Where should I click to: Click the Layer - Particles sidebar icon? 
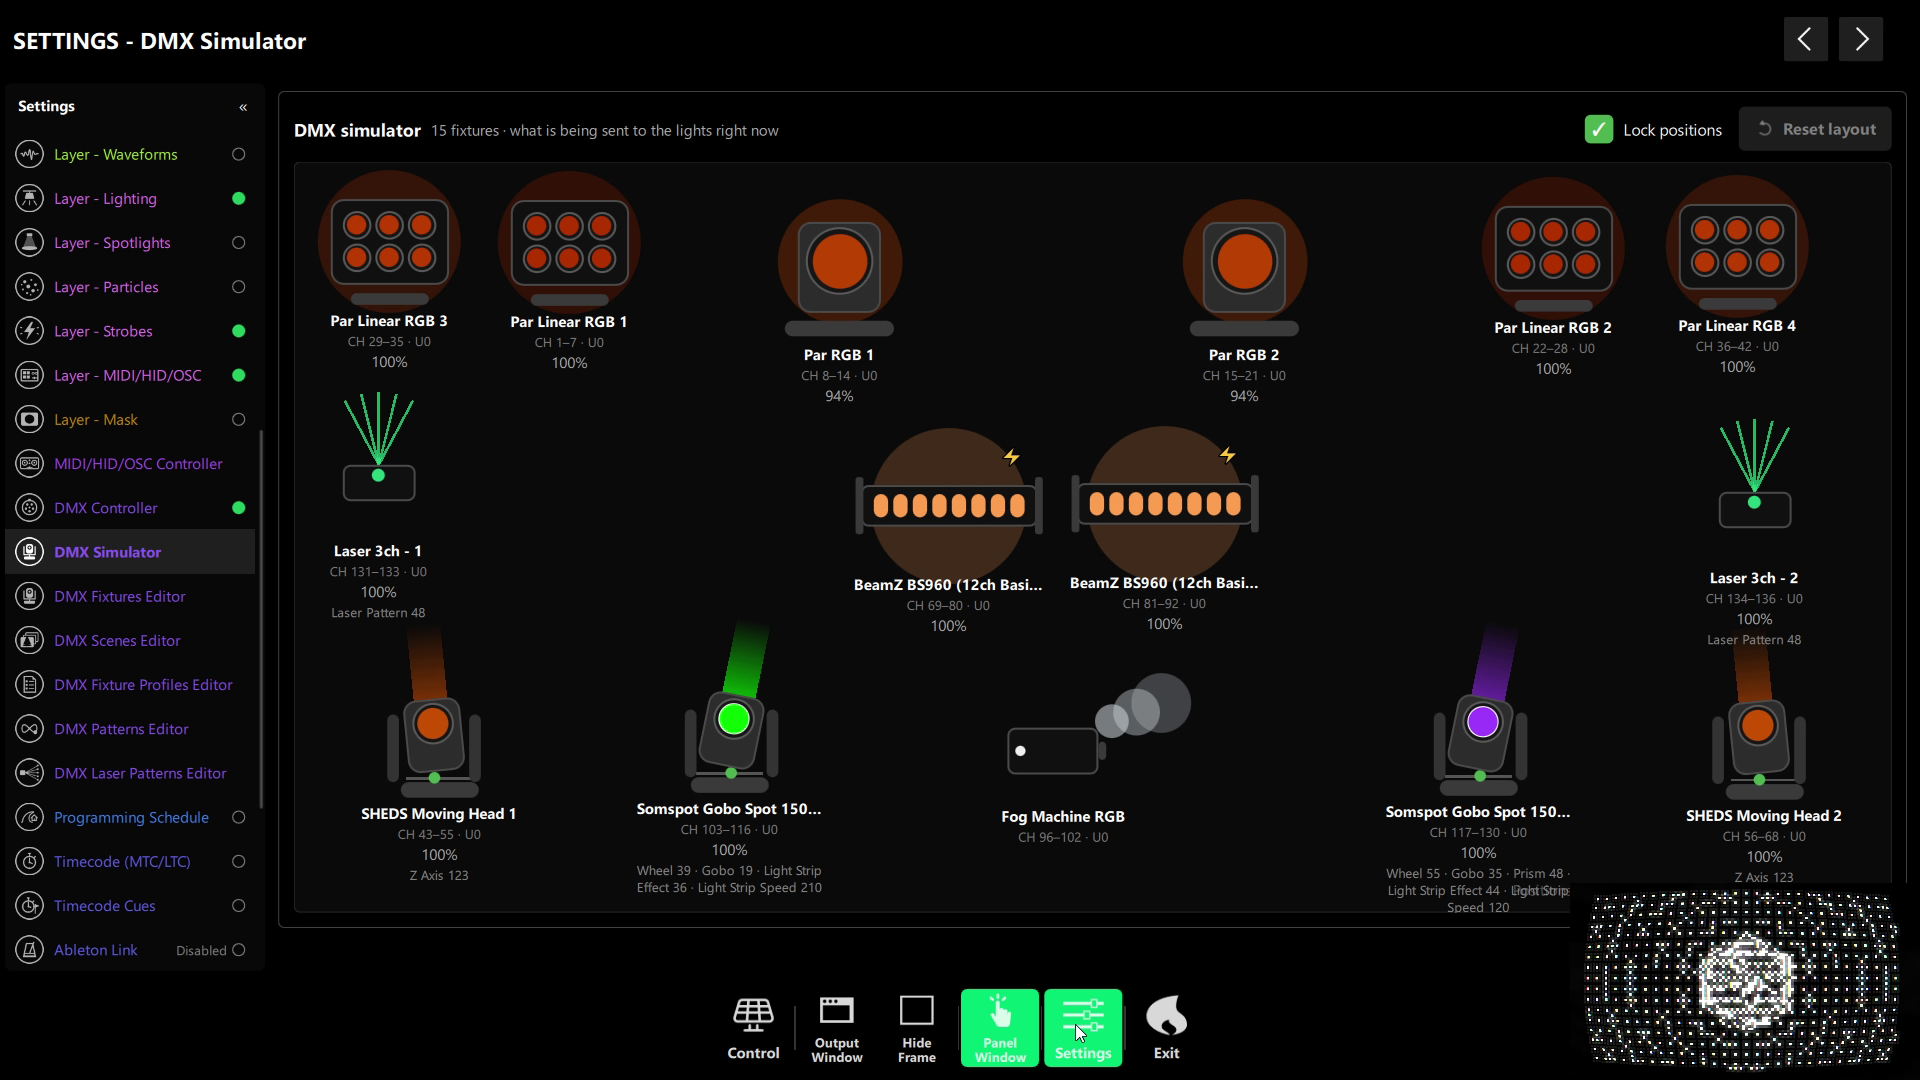coord(30,287)
